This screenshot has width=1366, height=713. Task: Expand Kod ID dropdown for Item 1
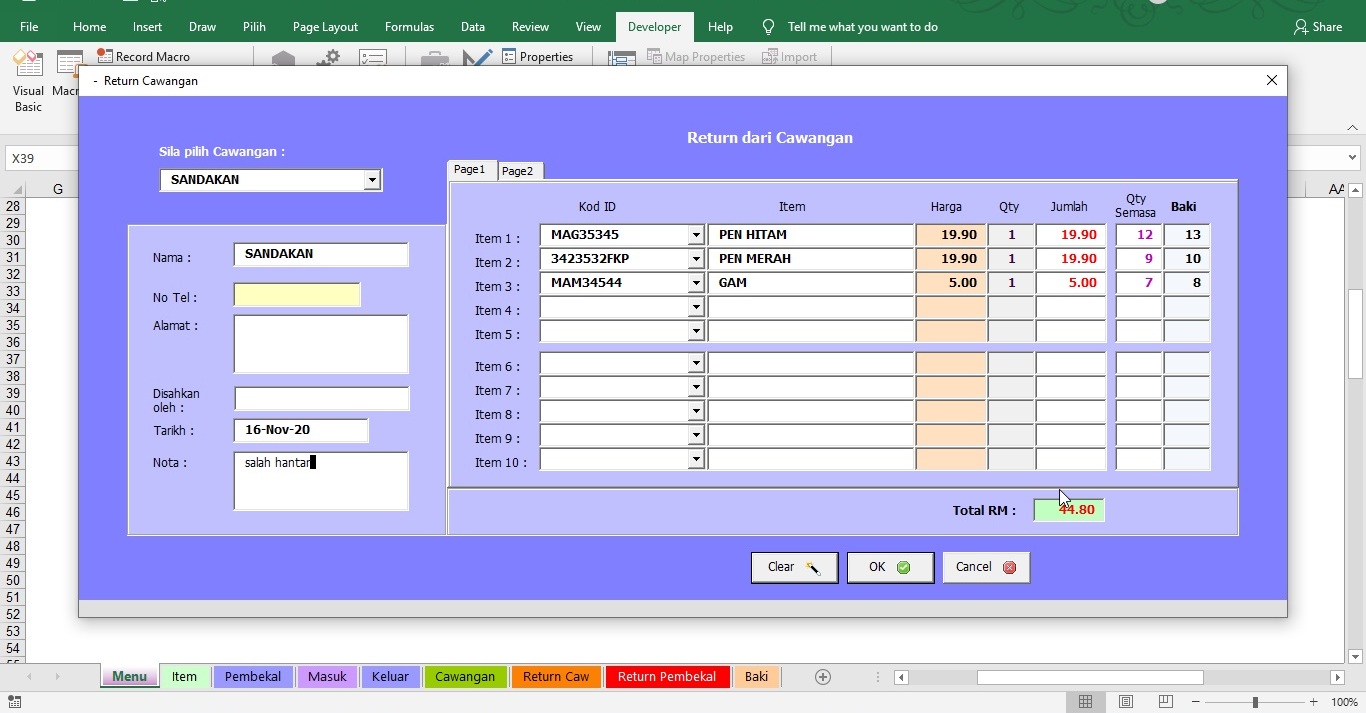click(x=696, y=235)
